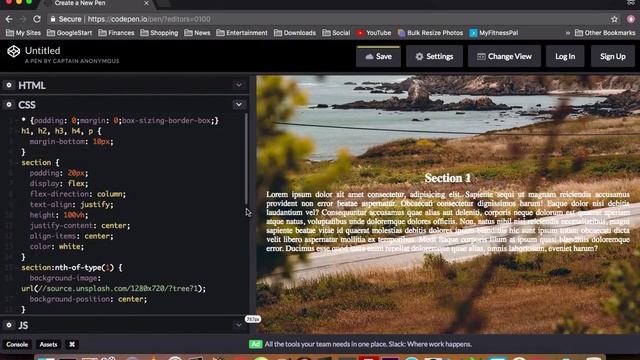Open Finances bookmark folder
The height and width of the screenshot is (360, 640).
coord(116,33)
